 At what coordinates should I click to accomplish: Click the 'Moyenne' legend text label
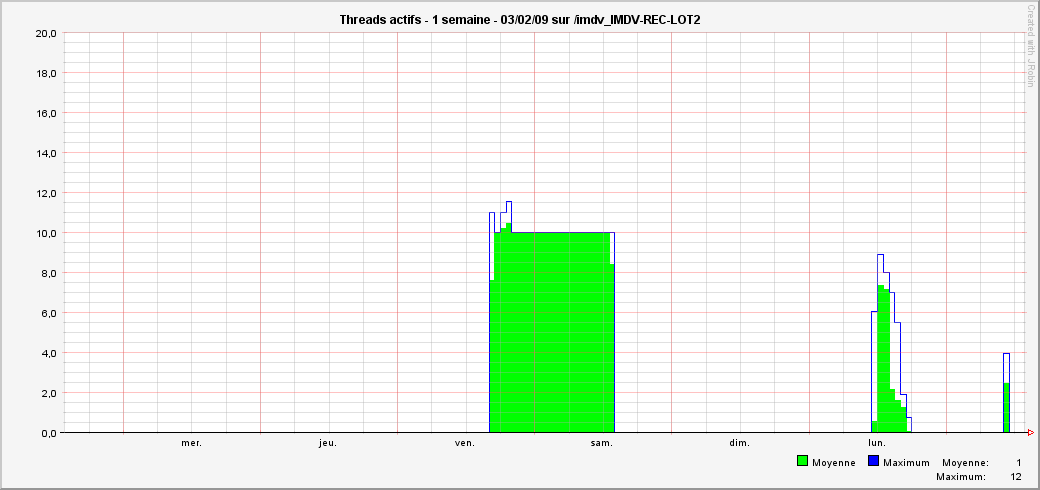click(x=833, y=463)
